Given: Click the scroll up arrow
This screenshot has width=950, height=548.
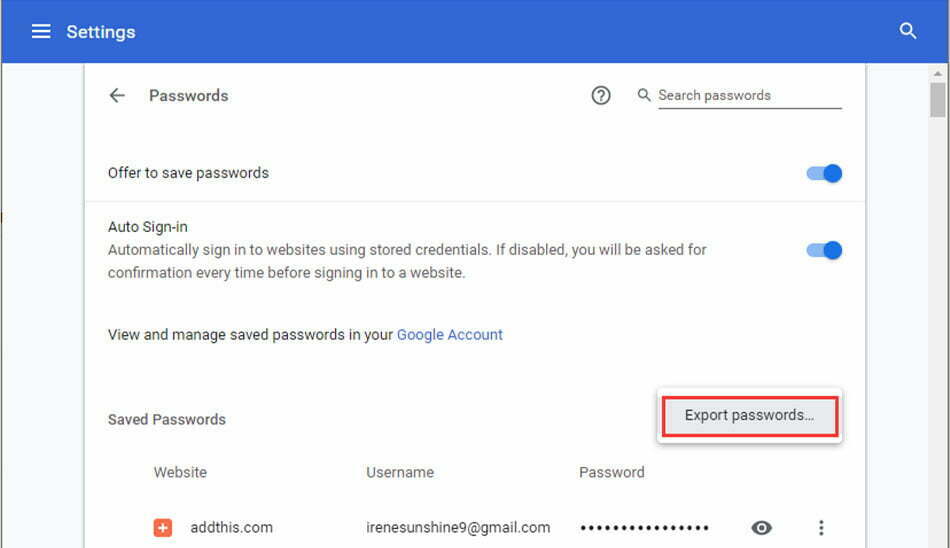Looking at the screenshot, I should pos(937,73).
